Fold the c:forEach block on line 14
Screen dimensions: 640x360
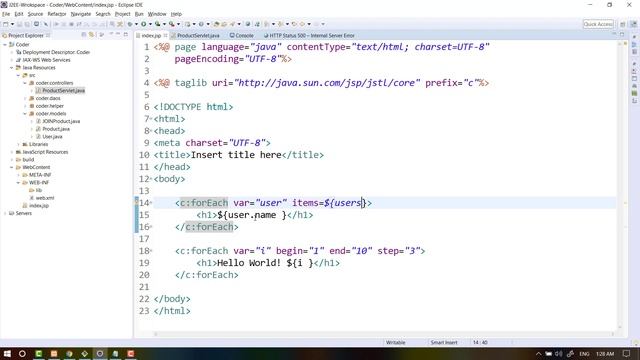click(151, 202)
